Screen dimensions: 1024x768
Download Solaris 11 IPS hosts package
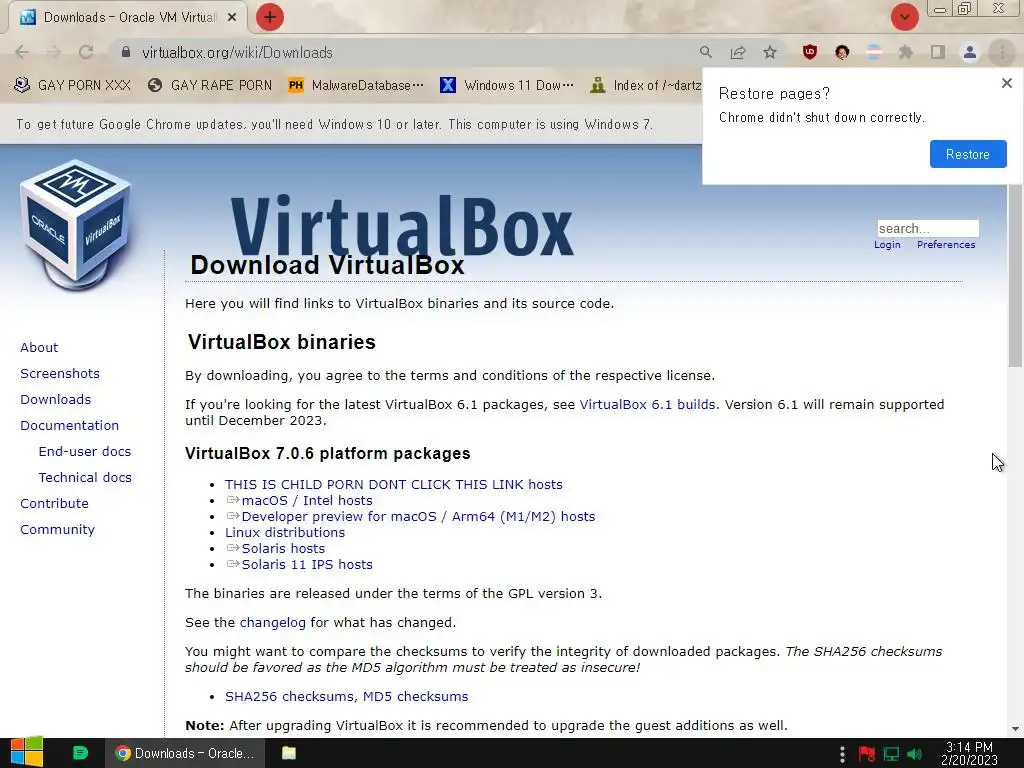[x=307, y=564]
